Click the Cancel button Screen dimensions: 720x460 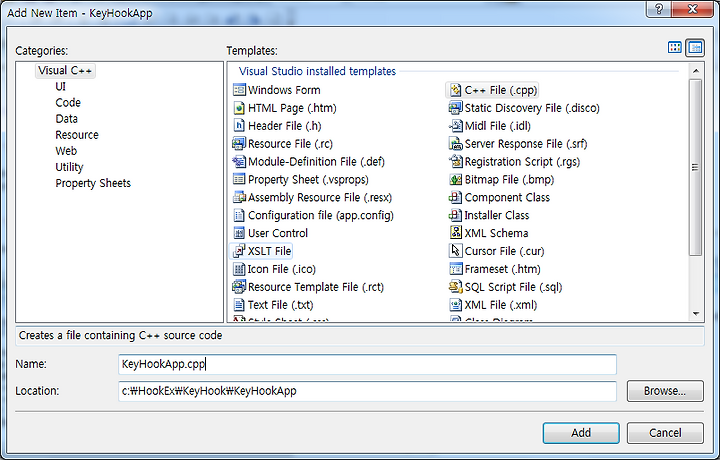[x=665, y=433]
